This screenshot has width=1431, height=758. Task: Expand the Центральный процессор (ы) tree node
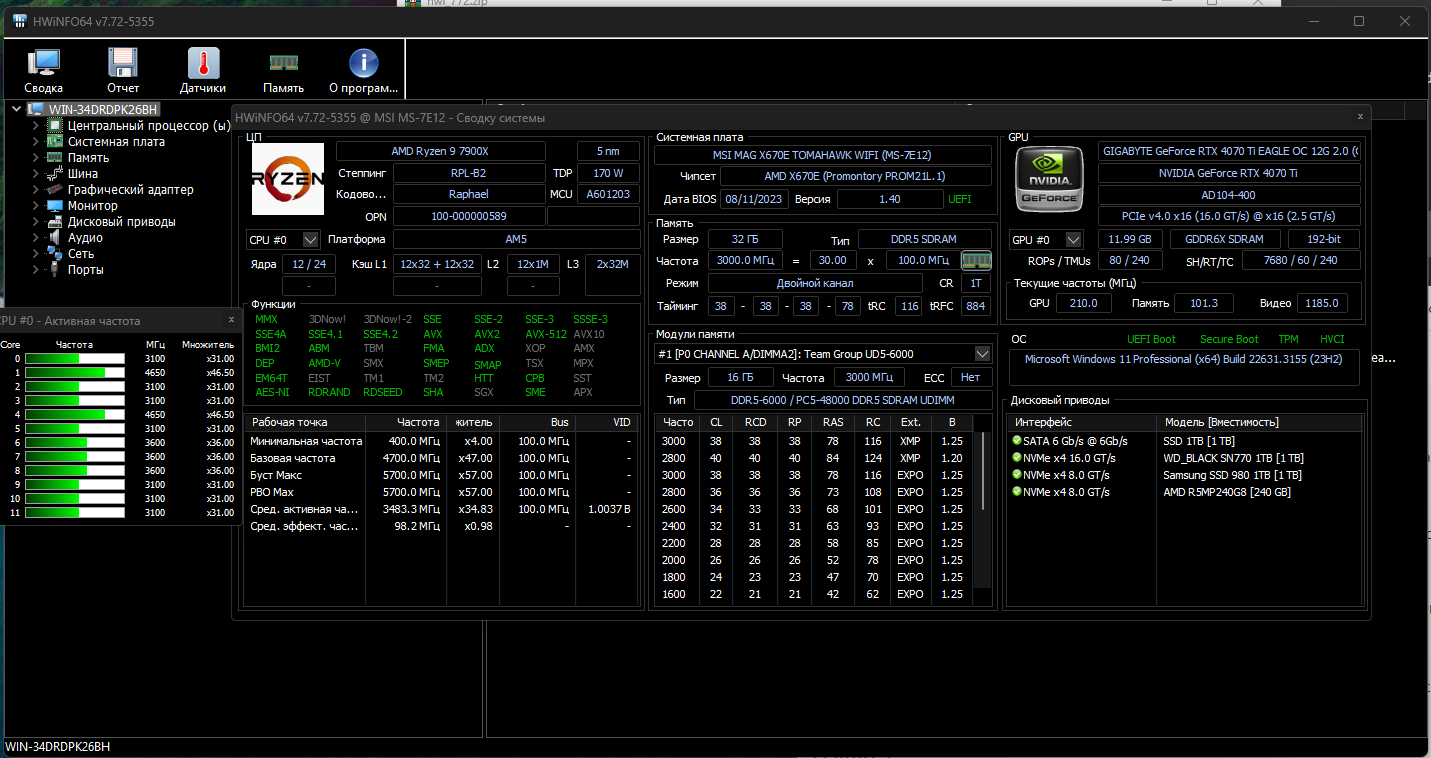pos(36,125)
